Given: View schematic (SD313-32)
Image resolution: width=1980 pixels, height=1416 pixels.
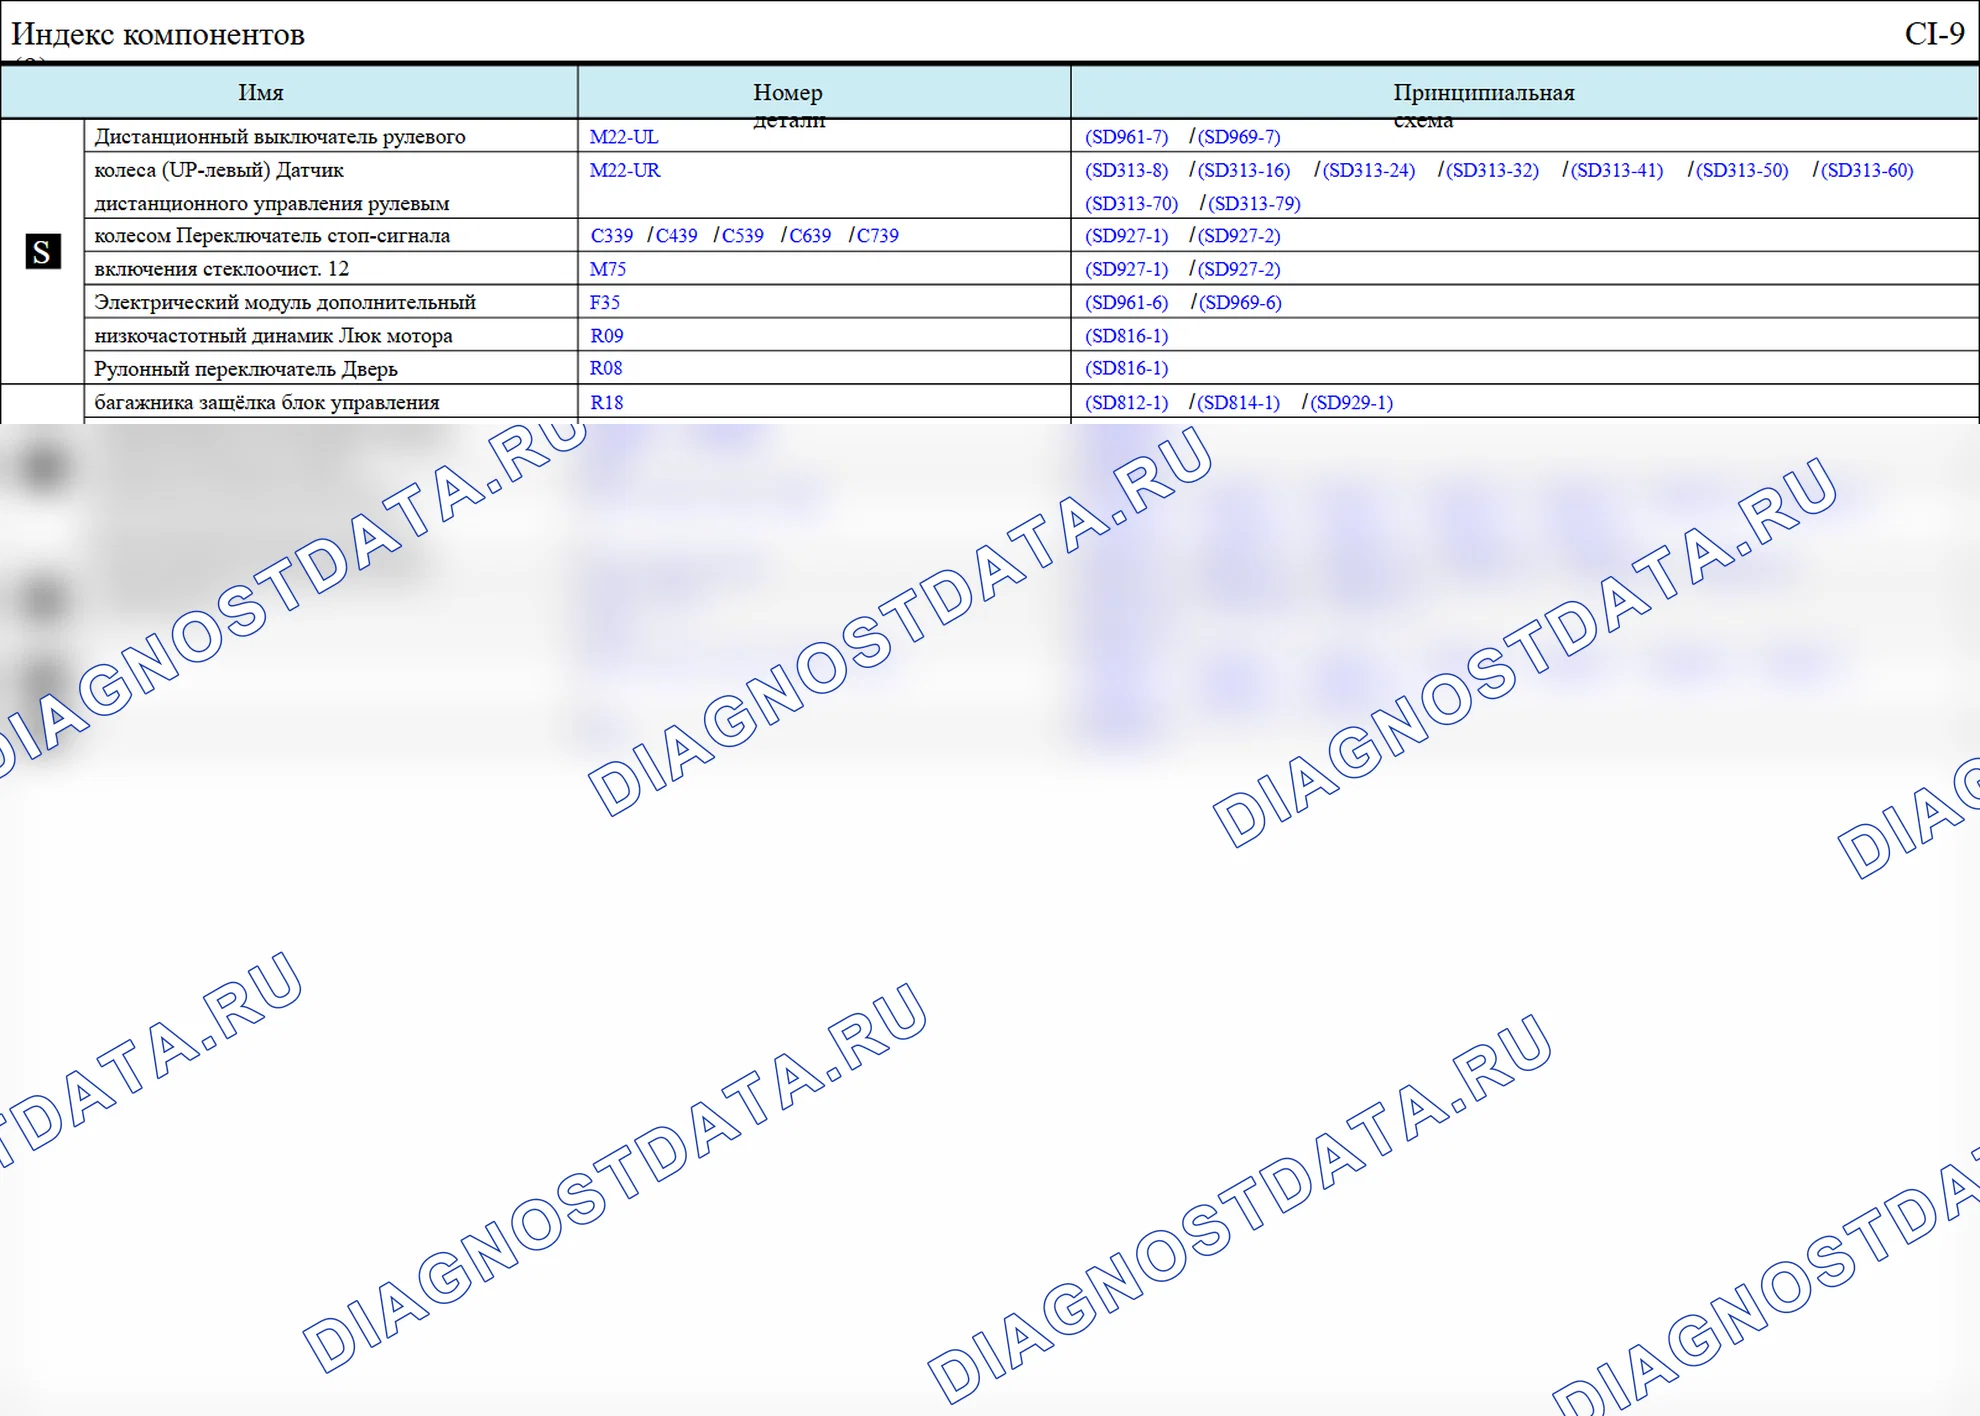Looking at the screenshot, I should coord(1493,170).
